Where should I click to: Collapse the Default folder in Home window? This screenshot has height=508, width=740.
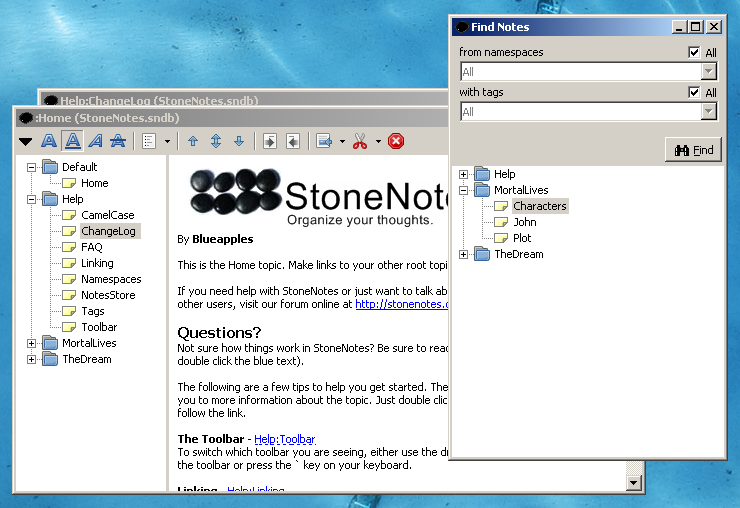pyautogui.click(x=32, y=167)
